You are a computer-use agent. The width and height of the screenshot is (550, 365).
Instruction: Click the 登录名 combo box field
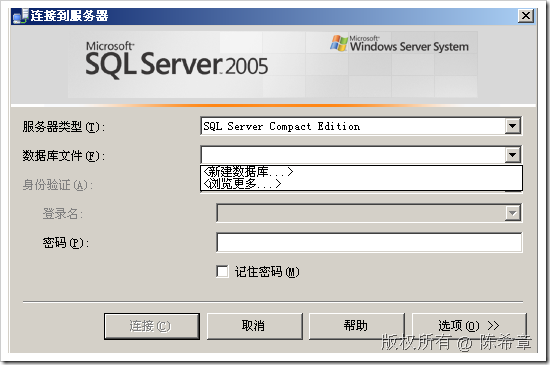pyautogui.click(x=369, y=213)
